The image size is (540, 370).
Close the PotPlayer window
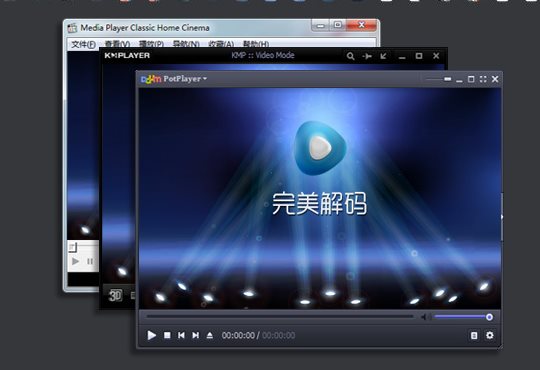[x=495, y=79]
